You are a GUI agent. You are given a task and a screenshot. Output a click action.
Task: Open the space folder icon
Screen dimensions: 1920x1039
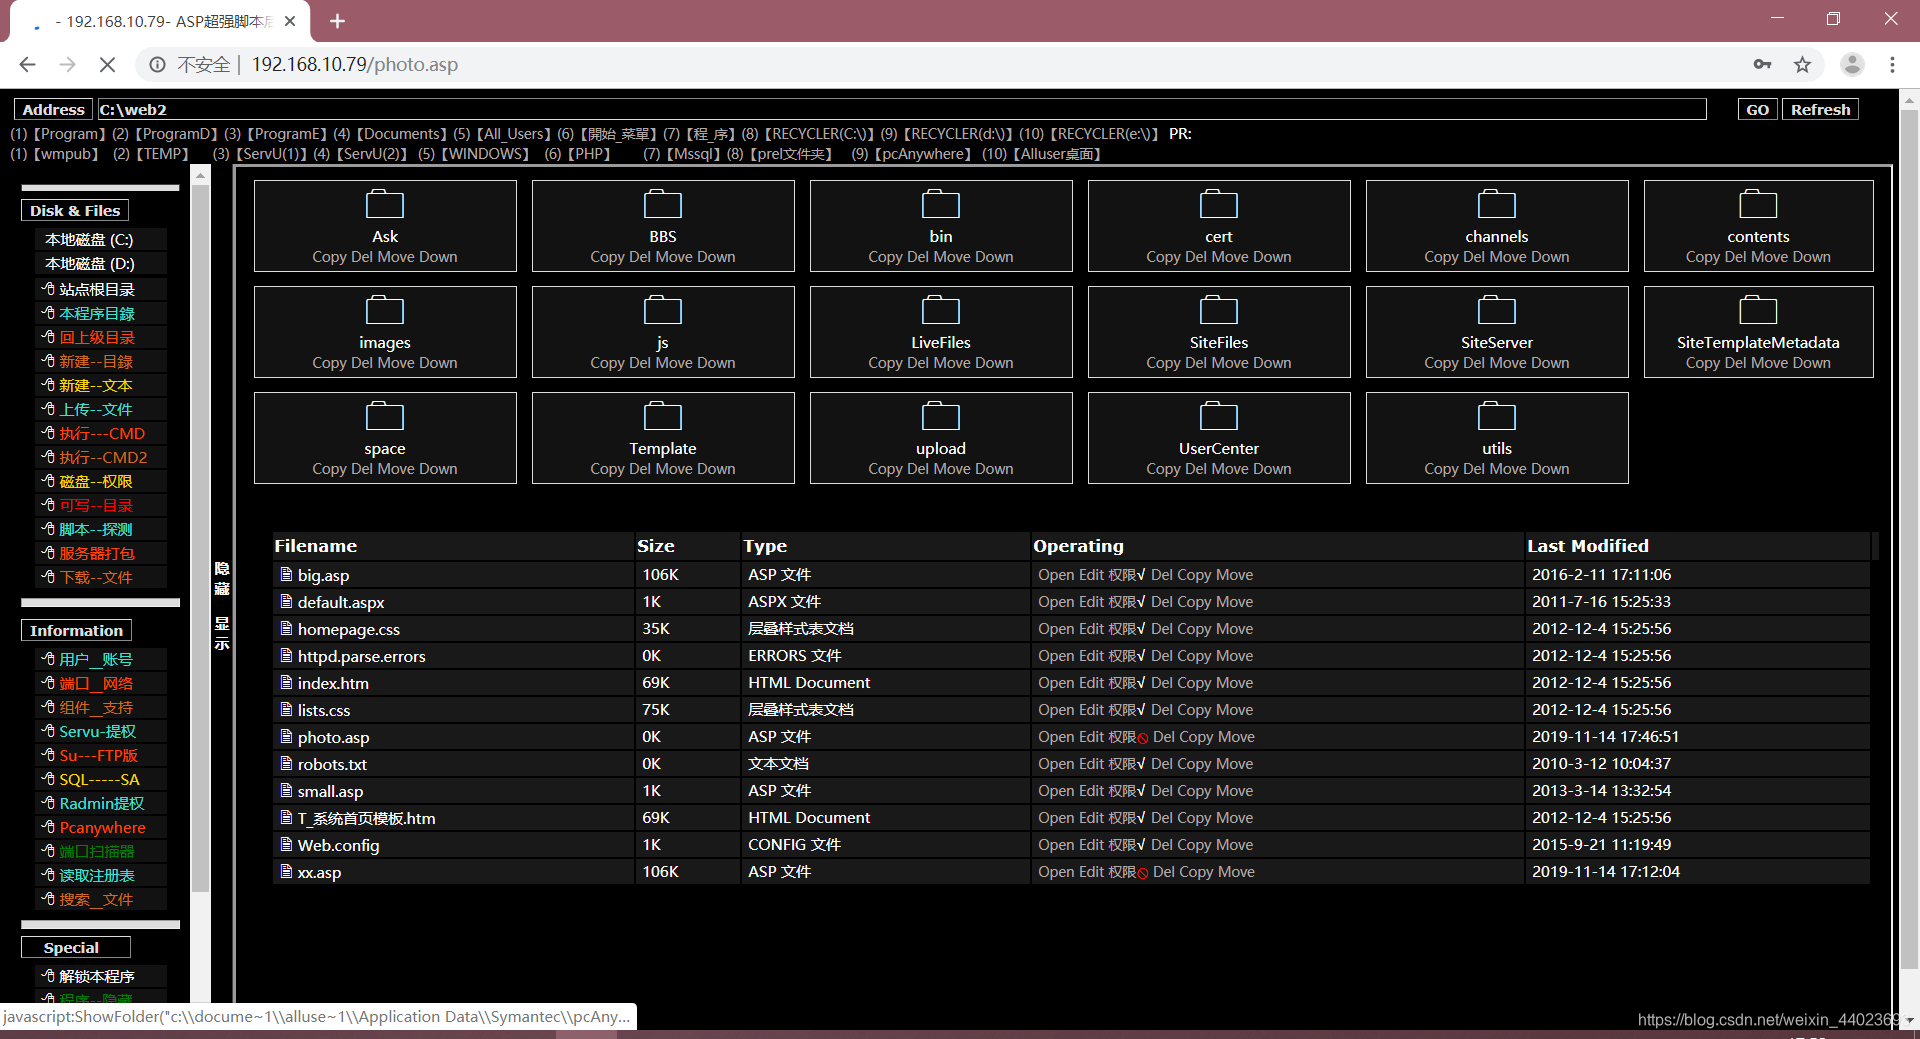pyautogui.click(x=385, y=417)
